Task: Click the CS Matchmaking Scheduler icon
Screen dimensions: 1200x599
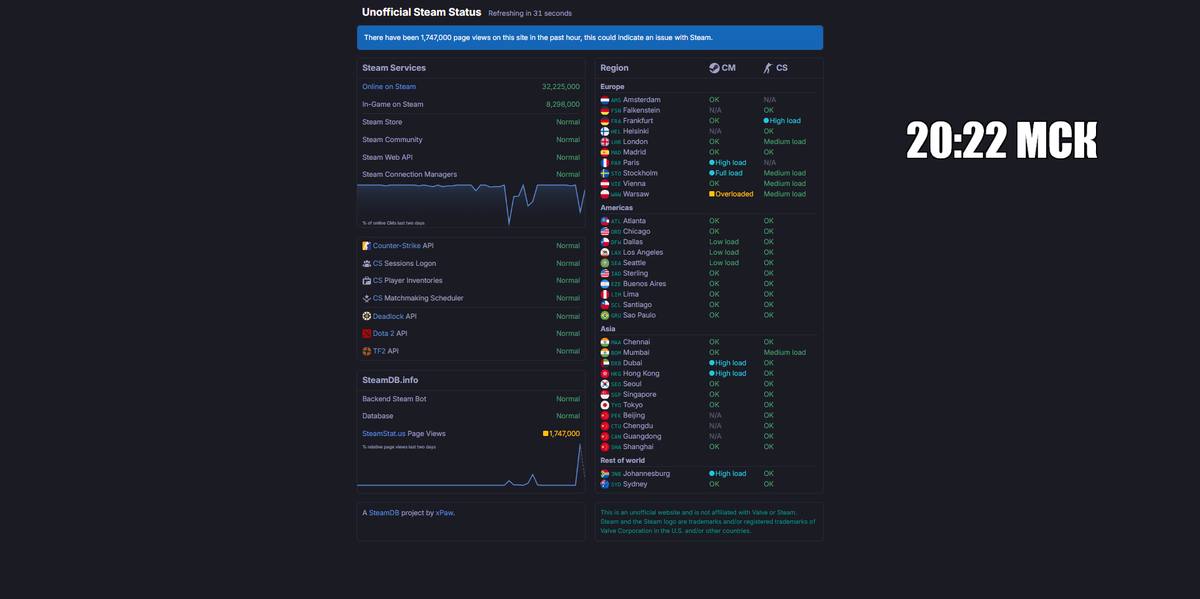Action: pos(366,297)
